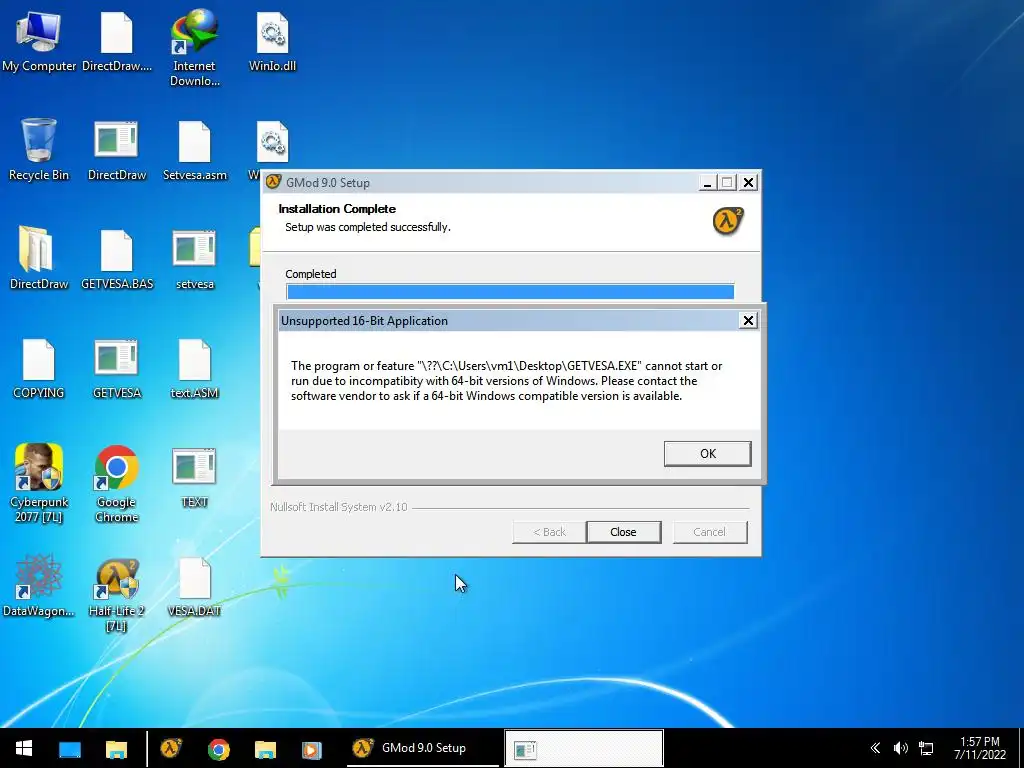This screenshot has height=768, width=1024.
Task: Select the Setvesa.asm file
Action: [195, 150]
